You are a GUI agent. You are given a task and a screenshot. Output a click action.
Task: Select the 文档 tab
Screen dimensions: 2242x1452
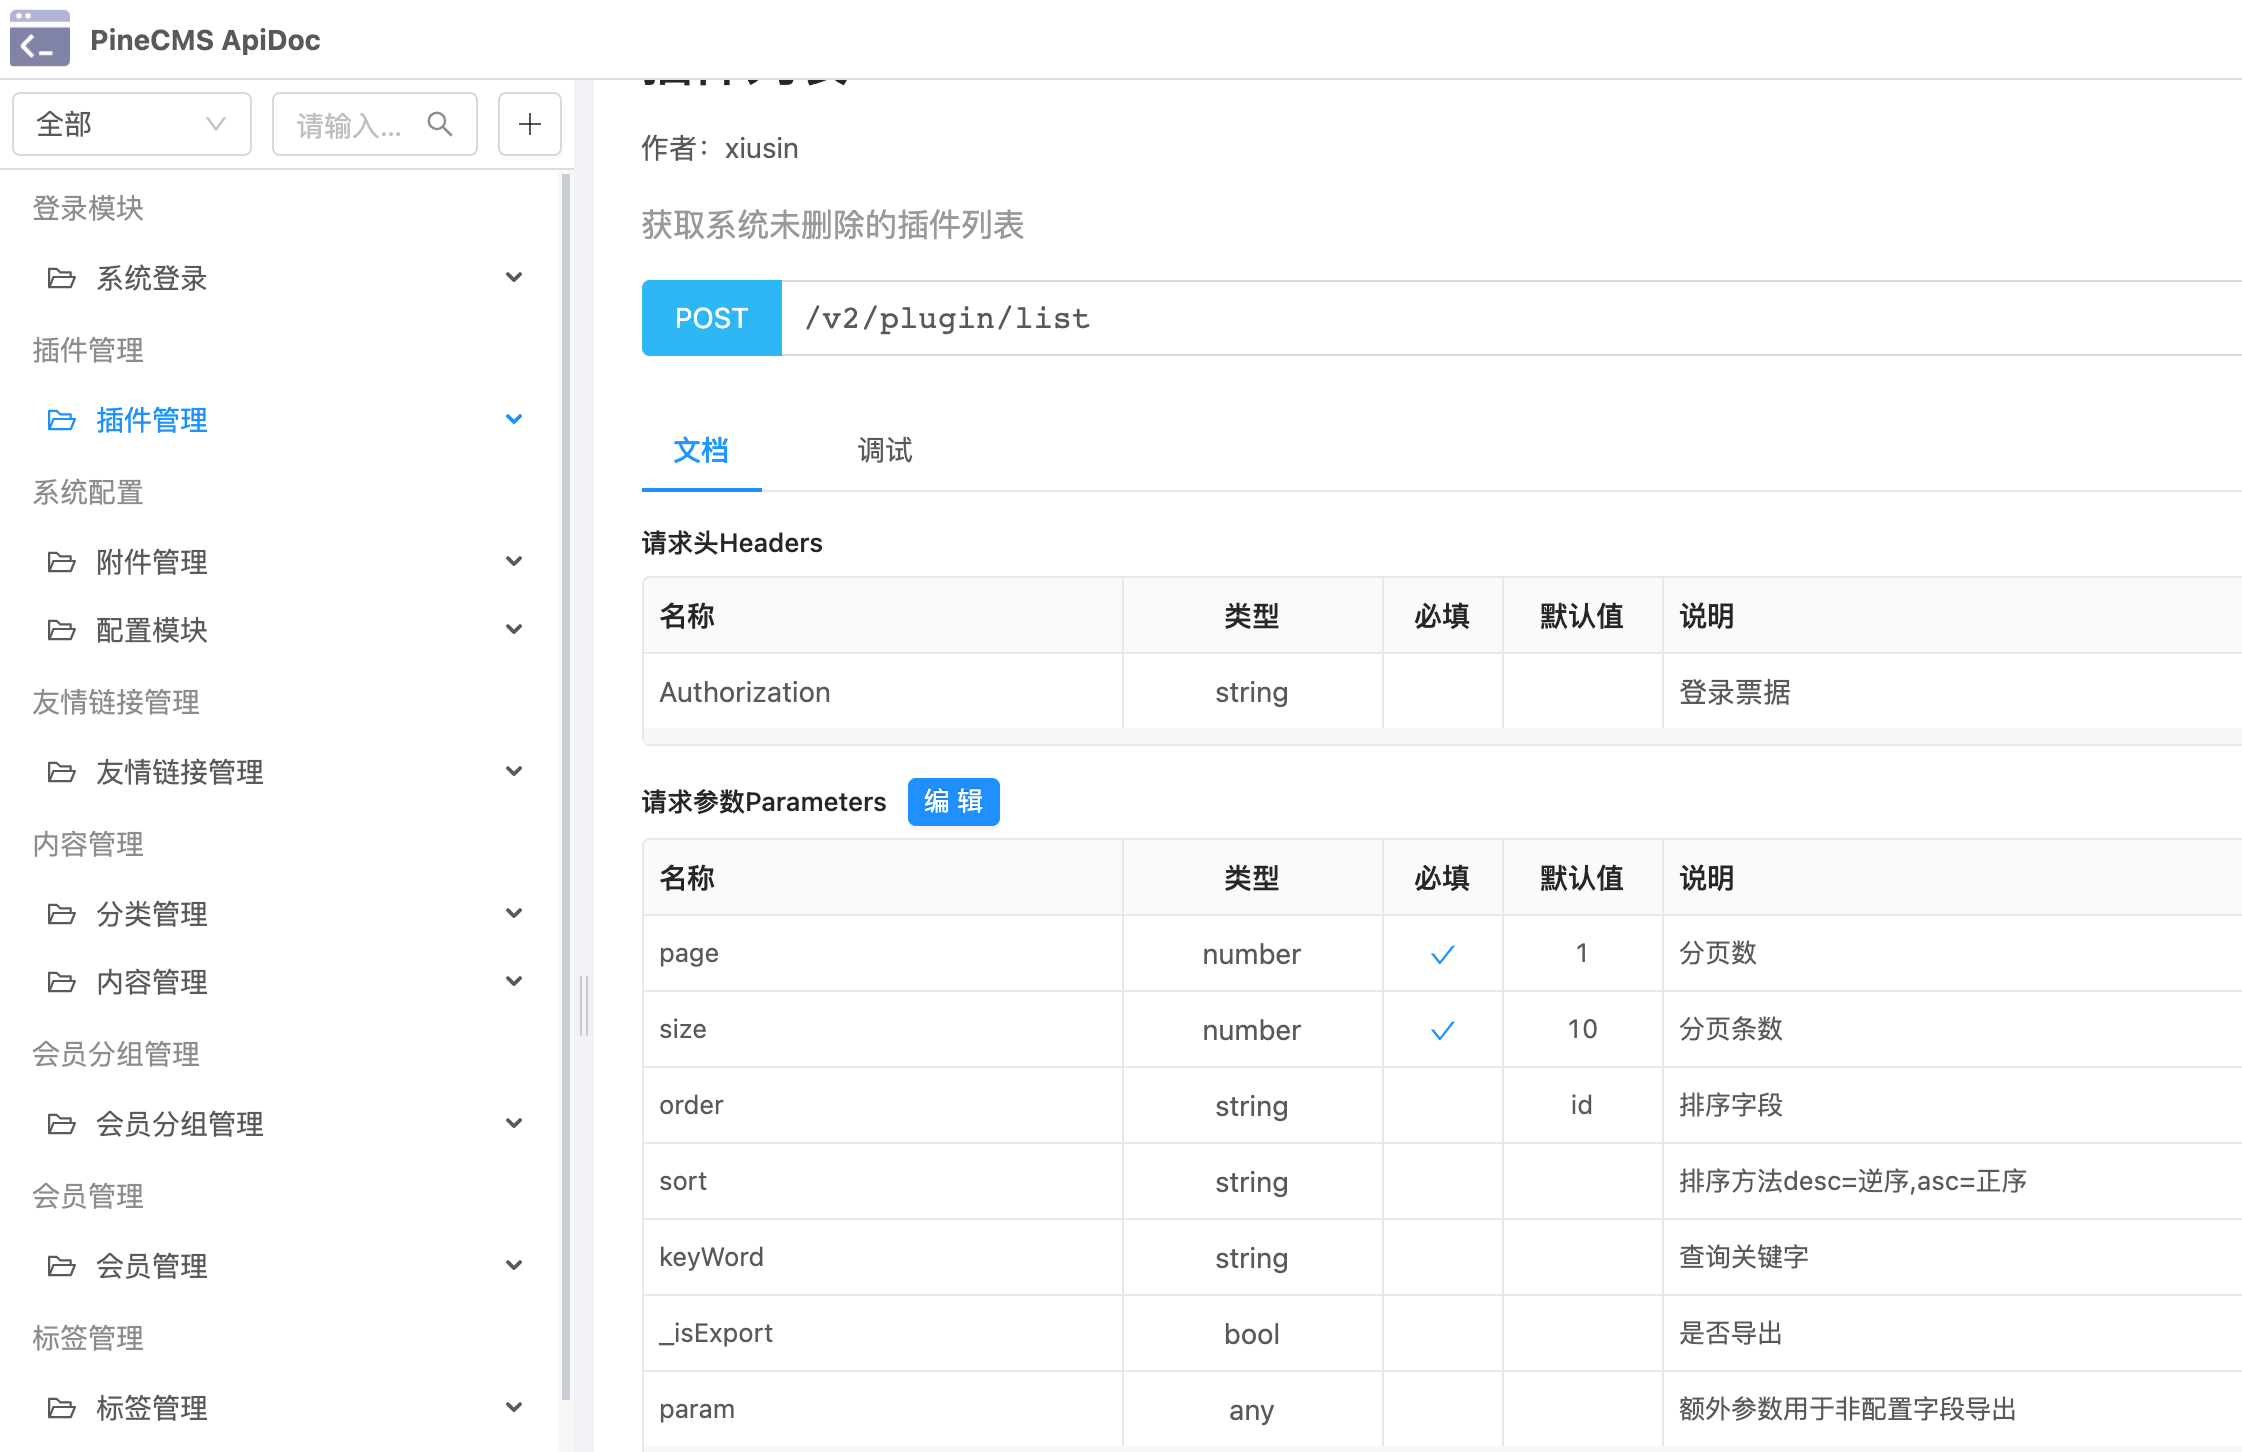[x=700, y=451]
